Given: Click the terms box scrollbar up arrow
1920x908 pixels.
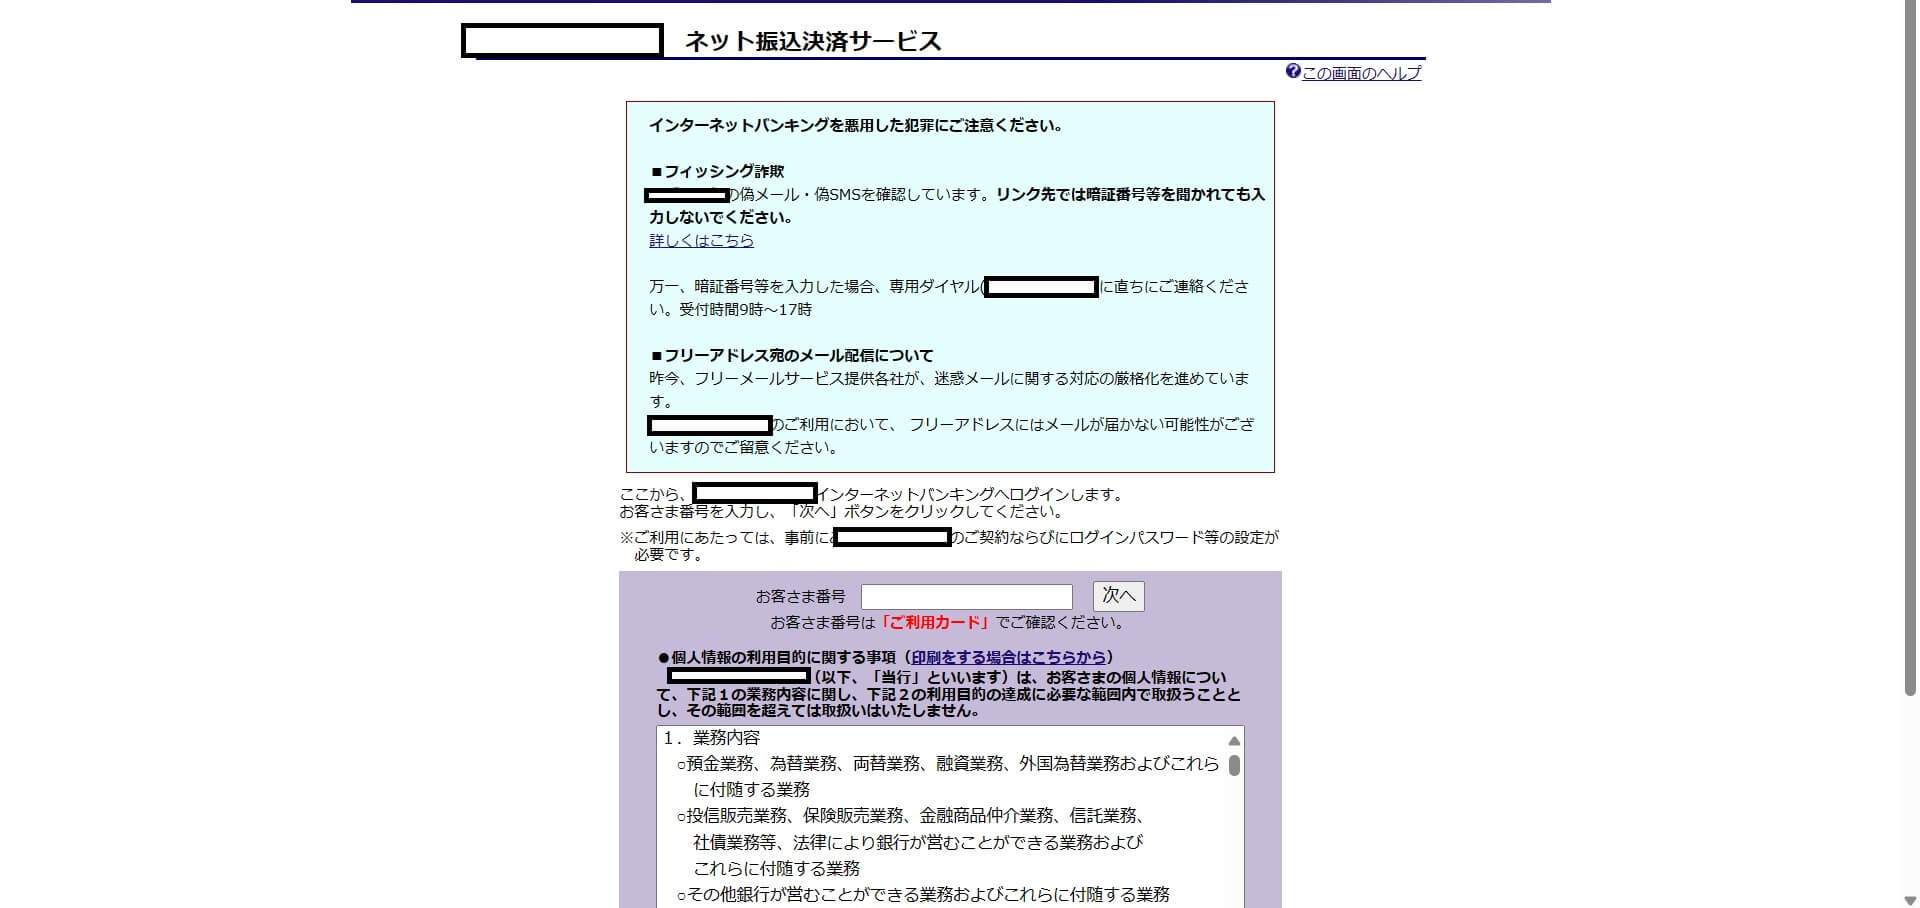Looking at the screenshot, I should tap(1234, 741).
